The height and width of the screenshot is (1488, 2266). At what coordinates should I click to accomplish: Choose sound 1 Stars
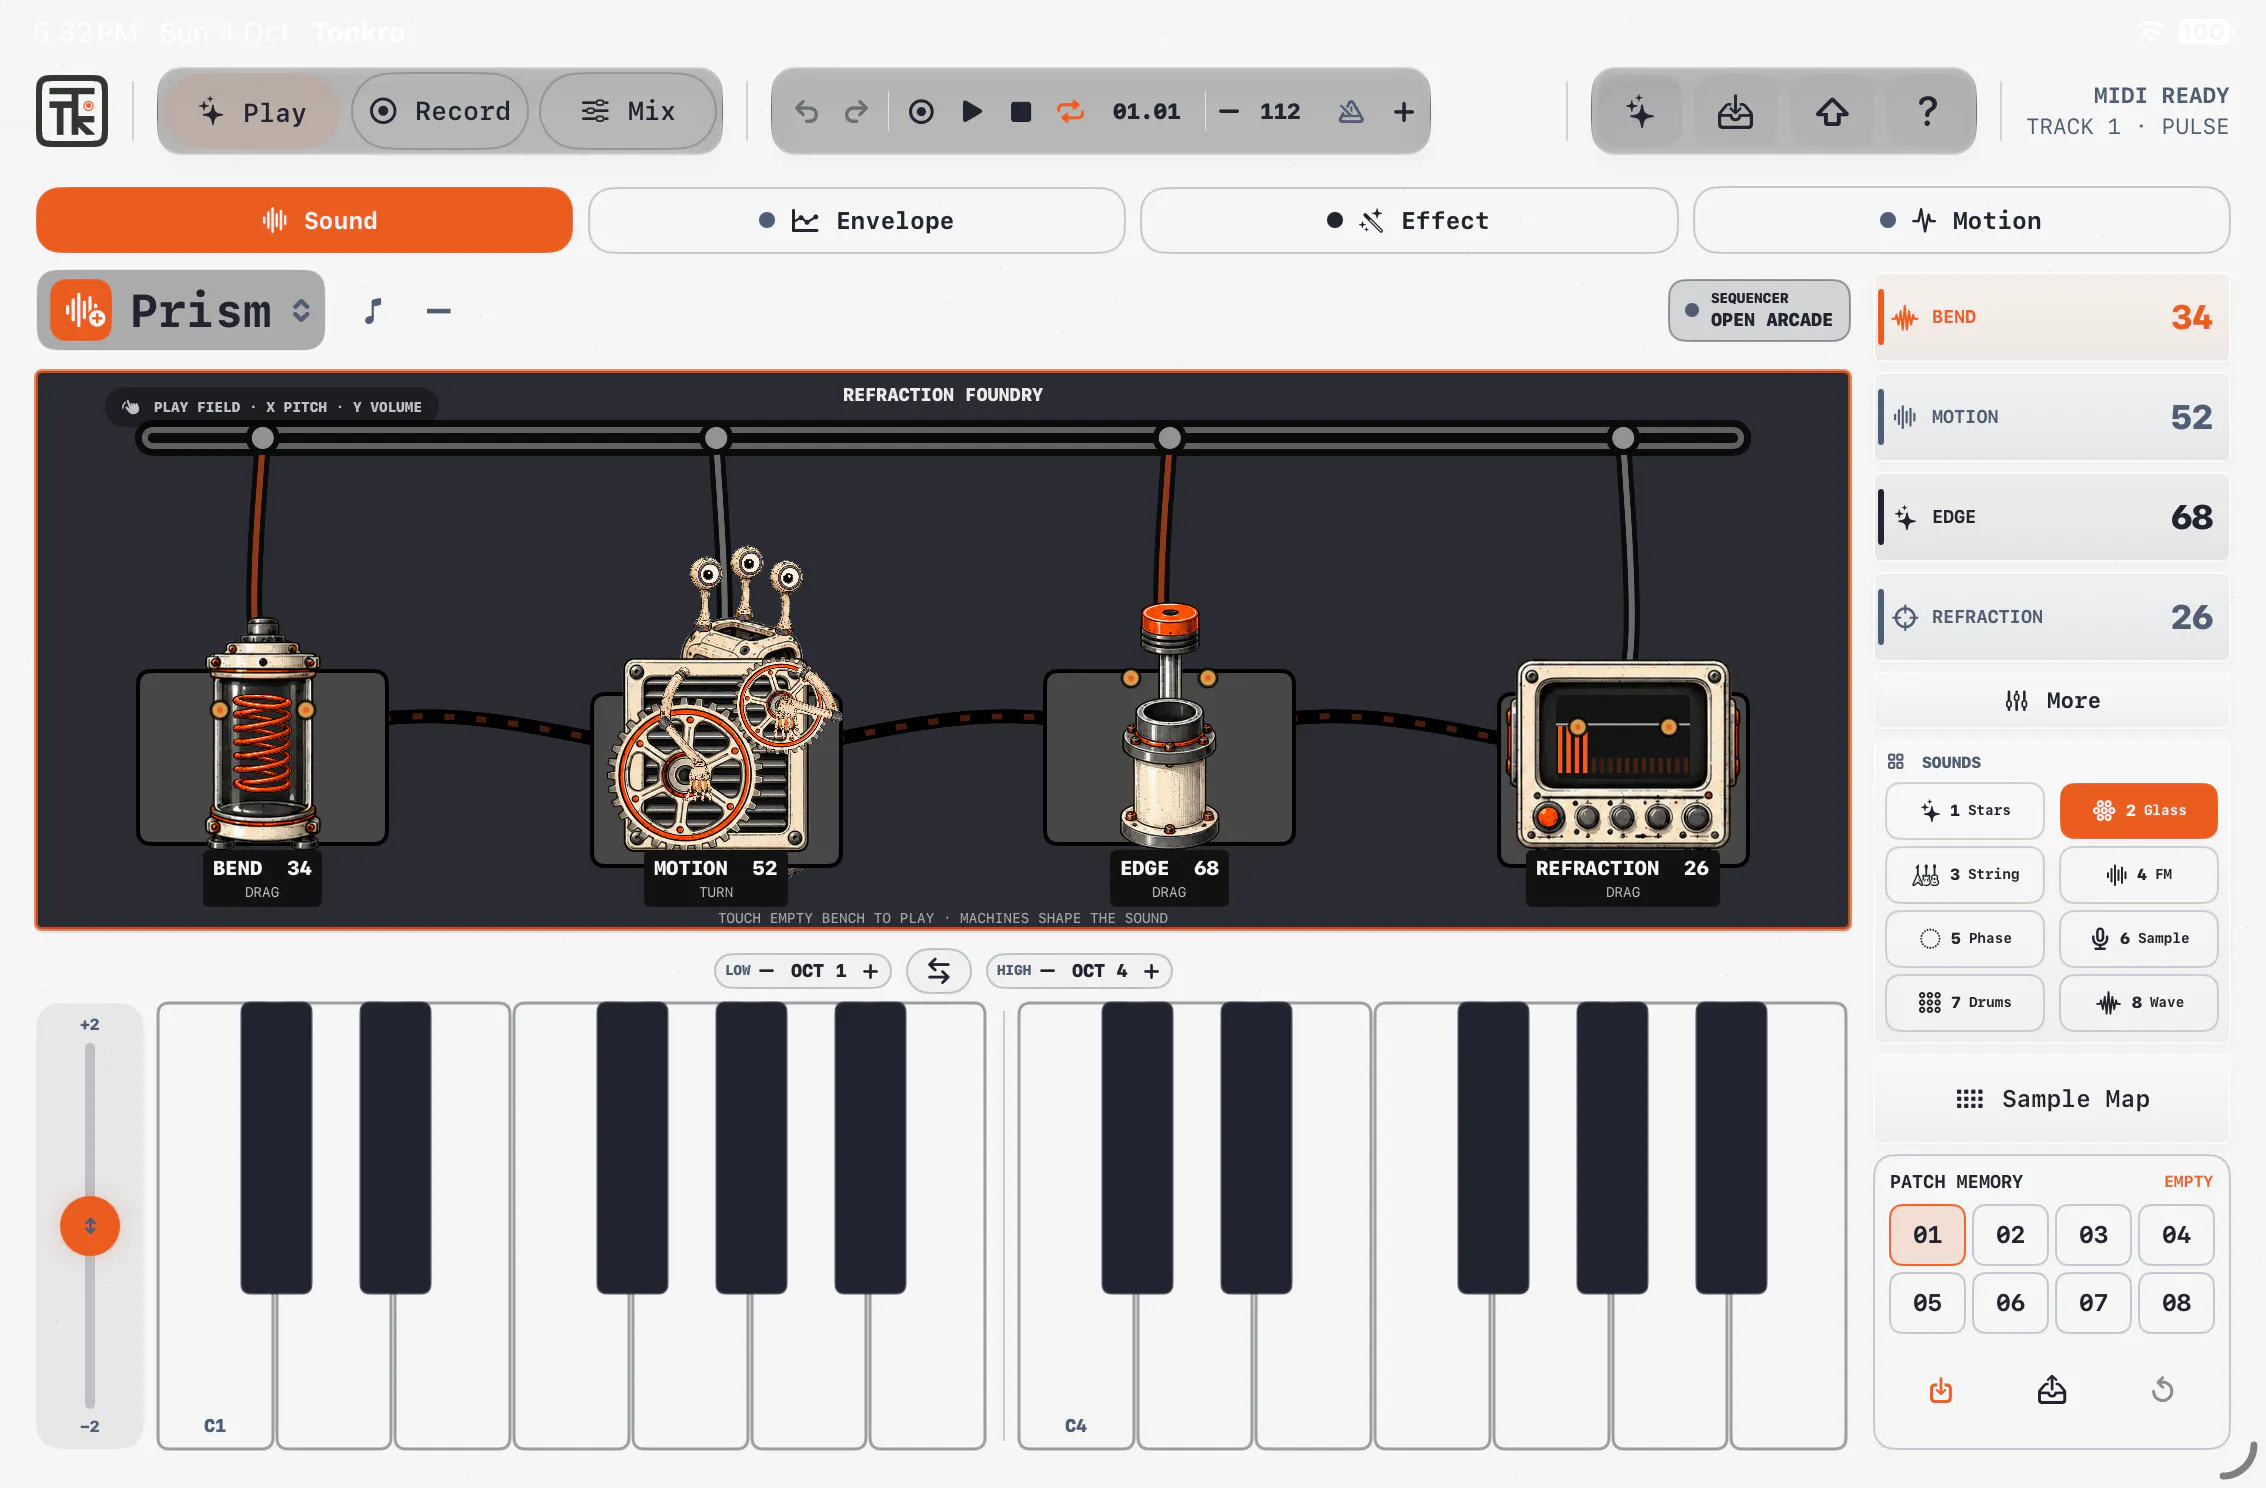pos(1965,811)
